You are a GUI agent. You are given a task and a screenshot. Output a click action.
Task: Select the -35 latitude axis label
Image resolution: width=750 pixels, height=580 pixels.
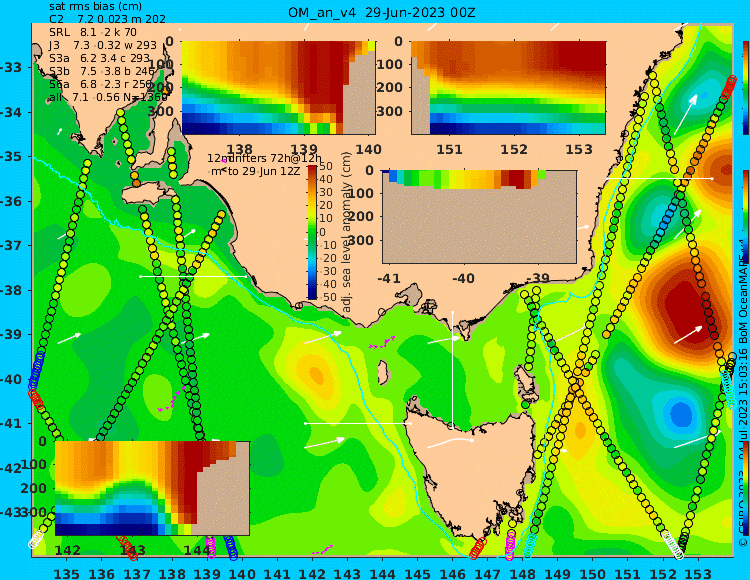click(x=9, y=157)
